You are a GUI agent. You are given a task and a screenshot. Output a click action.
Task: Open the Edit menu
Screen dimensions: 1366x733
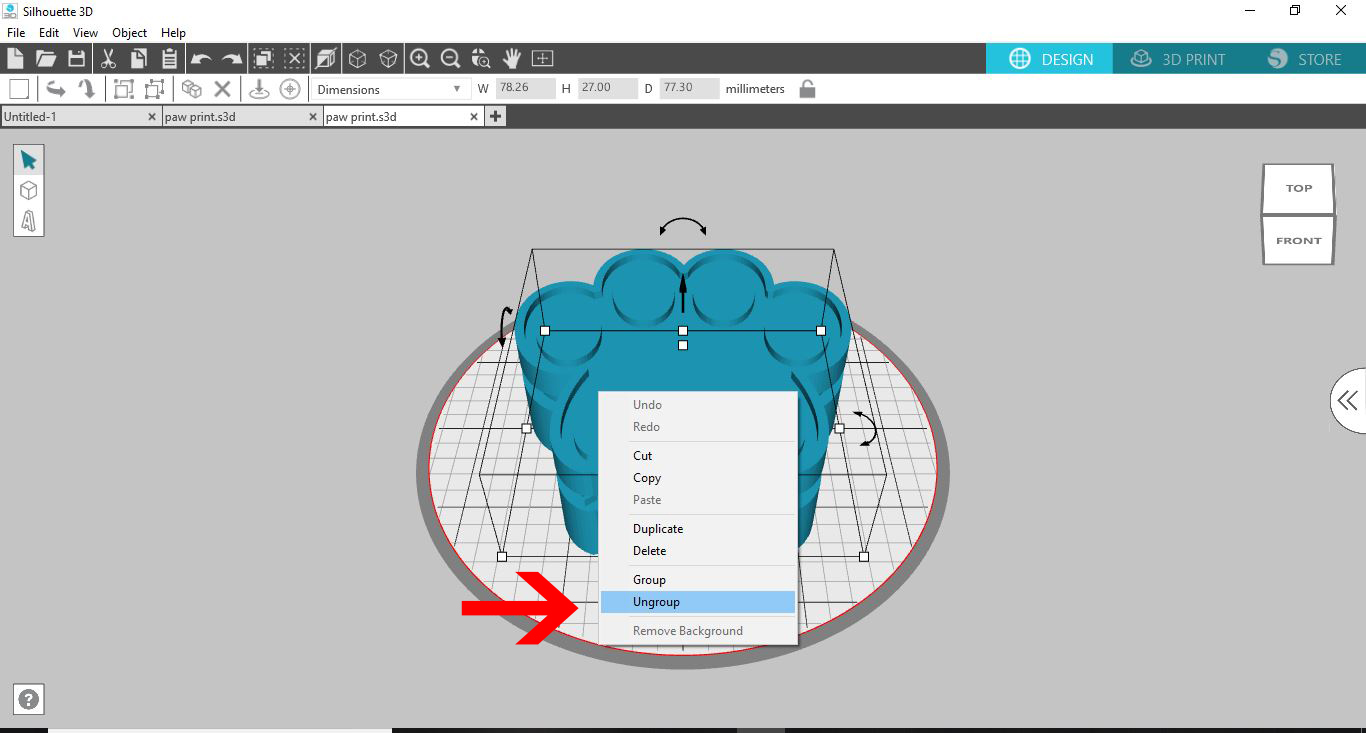click(49, 33)
